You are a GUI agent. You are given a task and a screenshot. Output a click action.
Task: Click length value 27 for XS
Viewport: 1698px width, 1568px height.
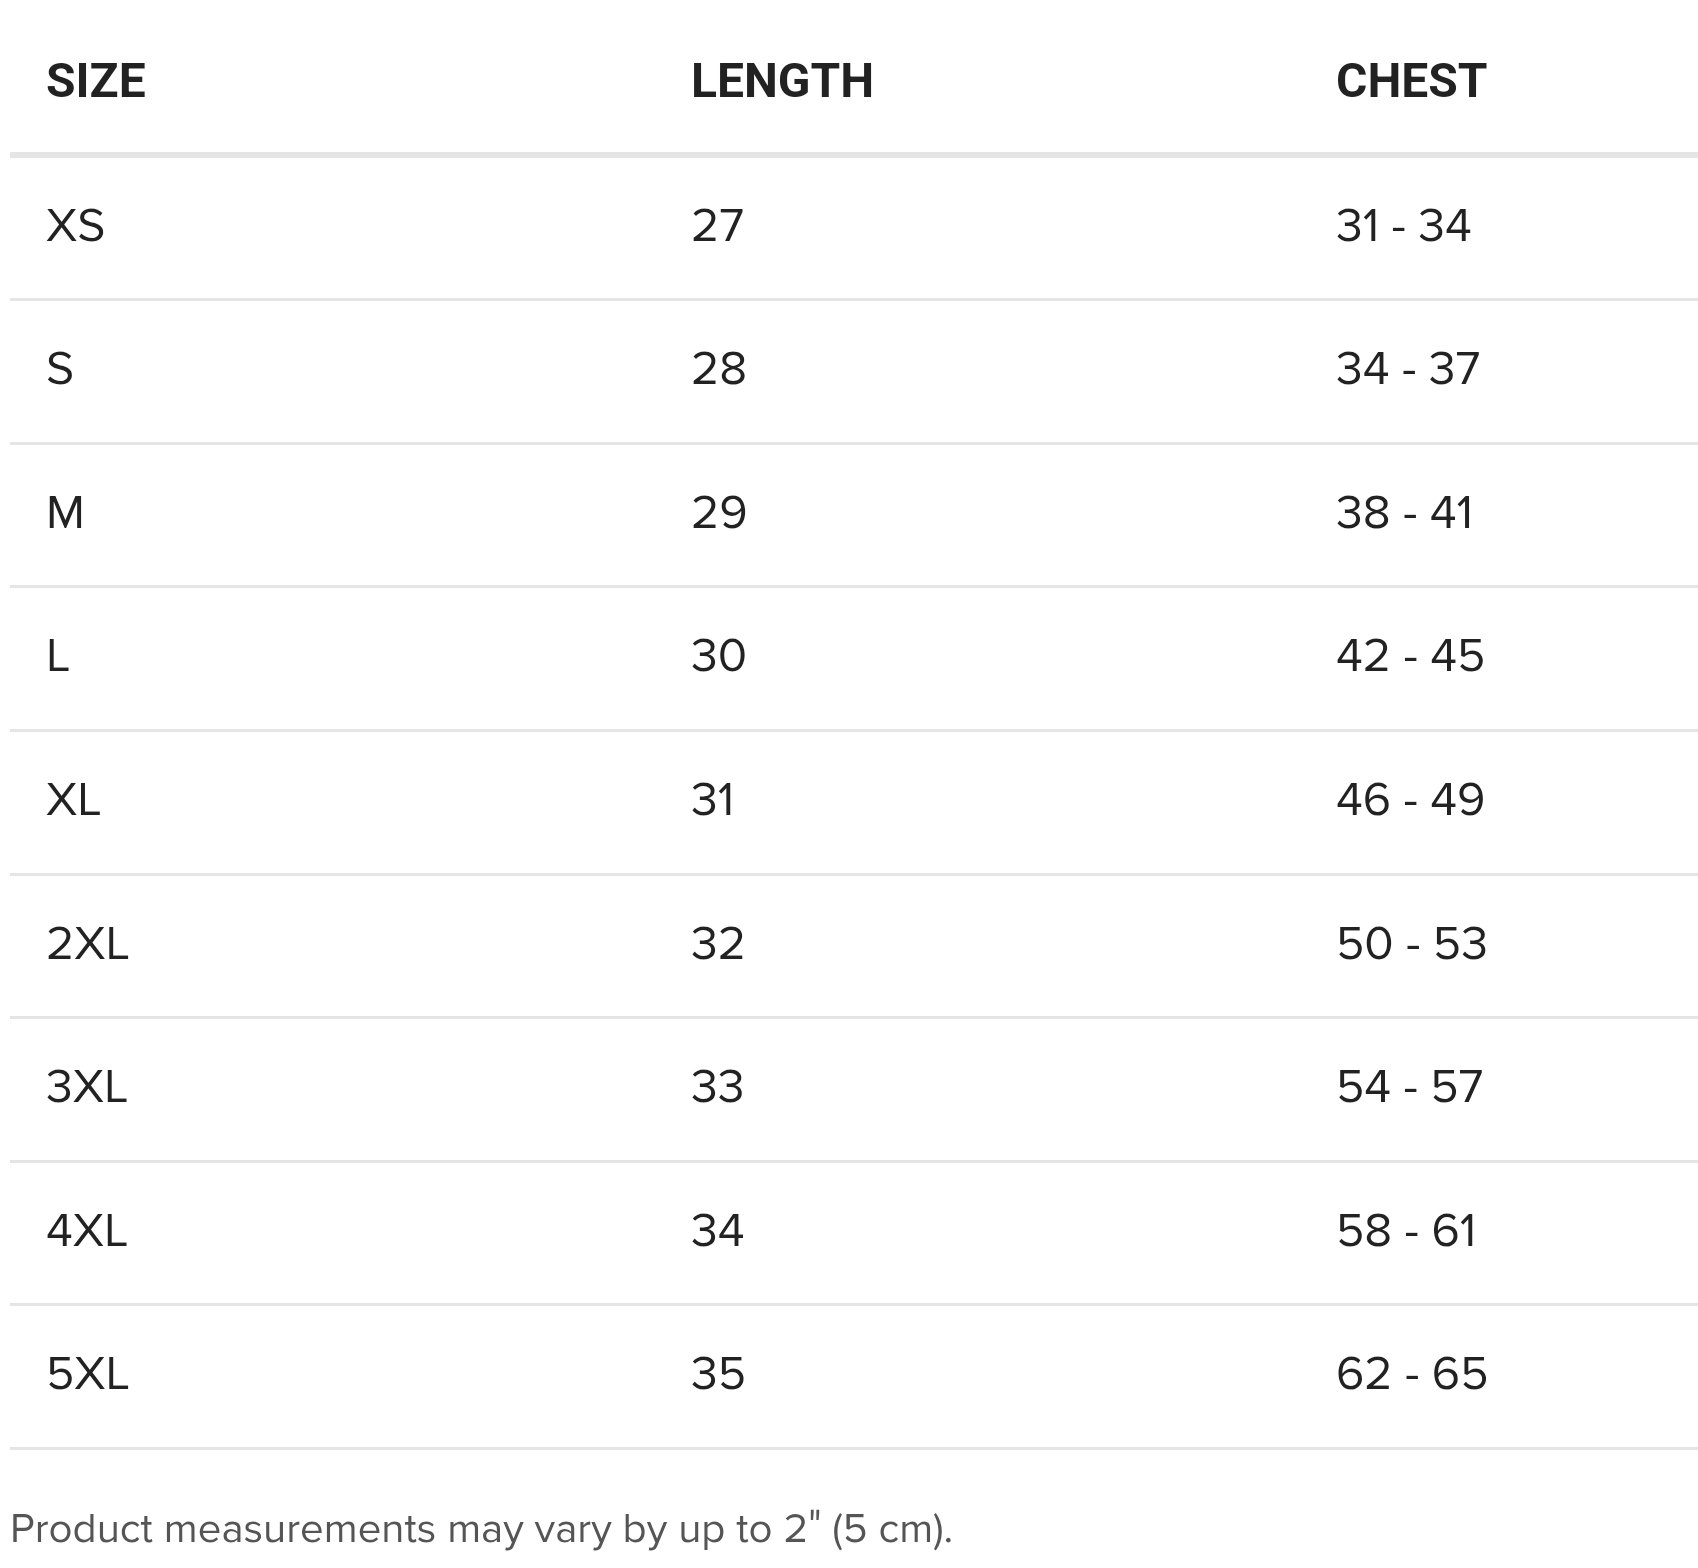(x=717, y=225)
